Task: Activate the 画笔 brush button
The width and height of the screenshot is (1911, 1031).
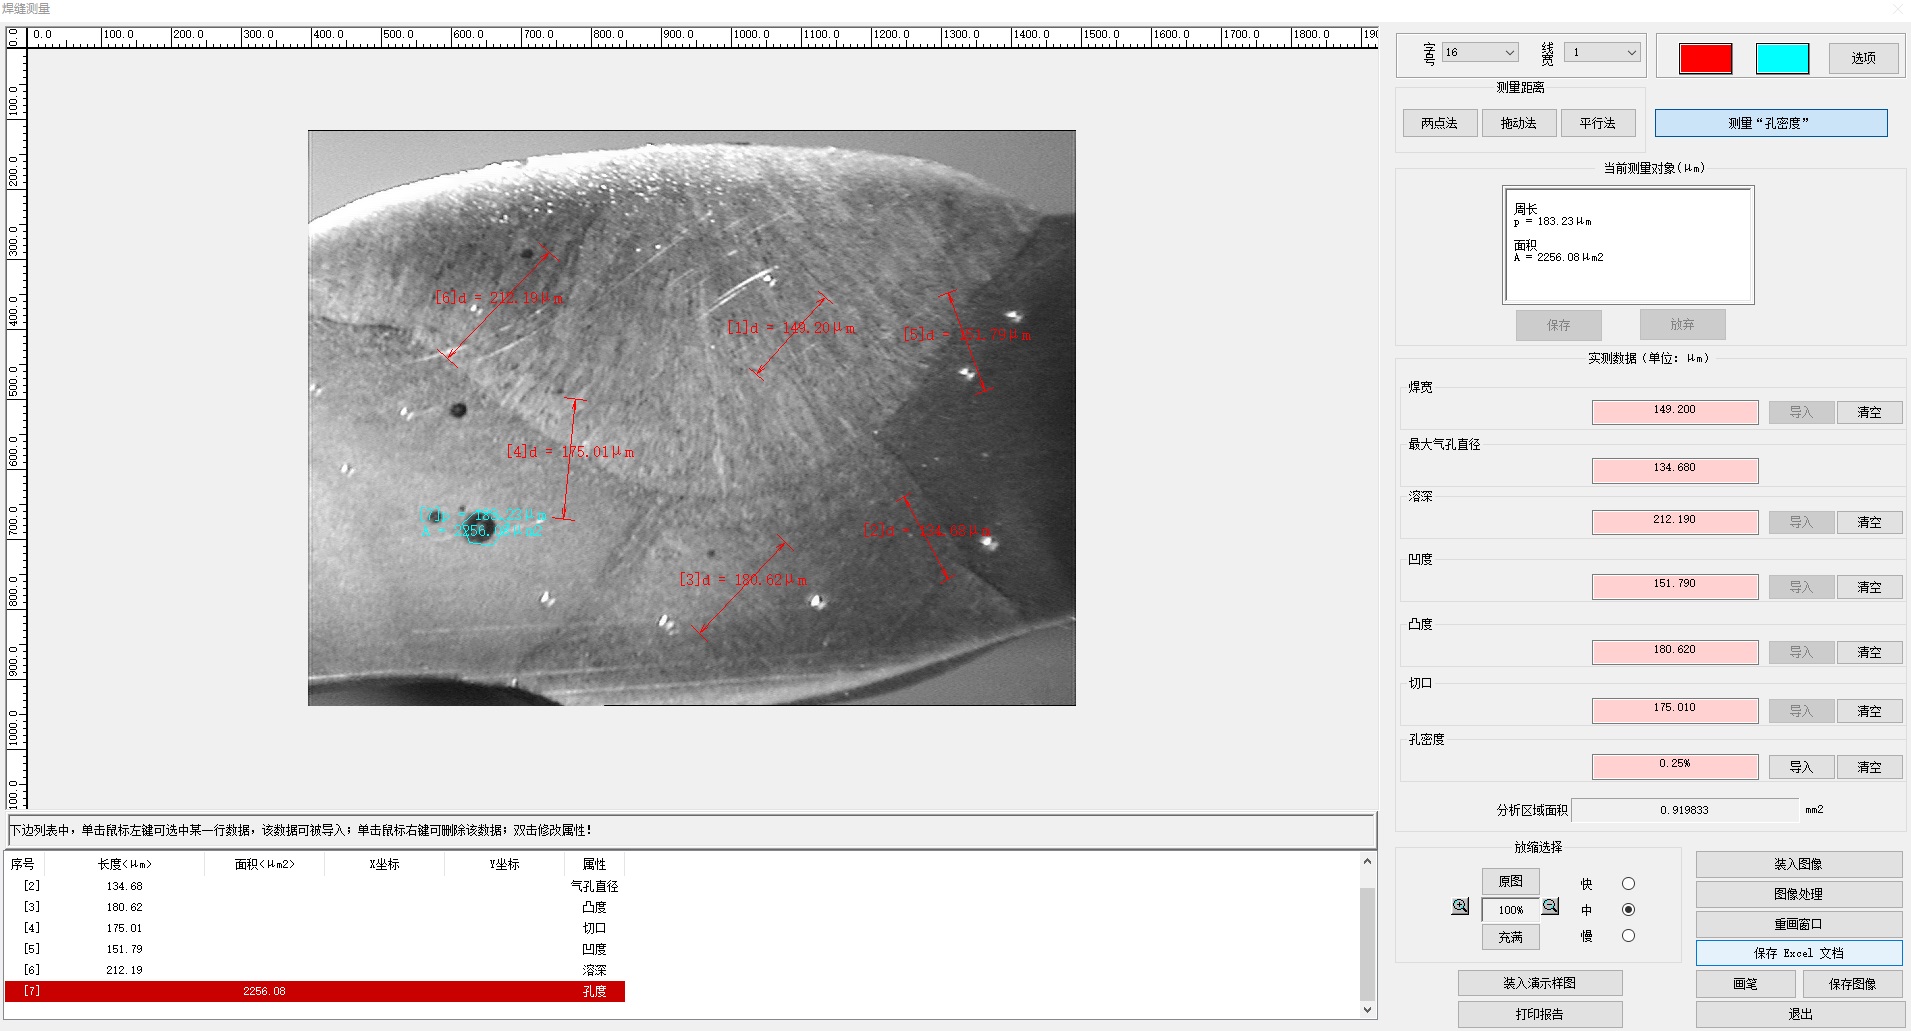Action: click(x=1745, y=984)
